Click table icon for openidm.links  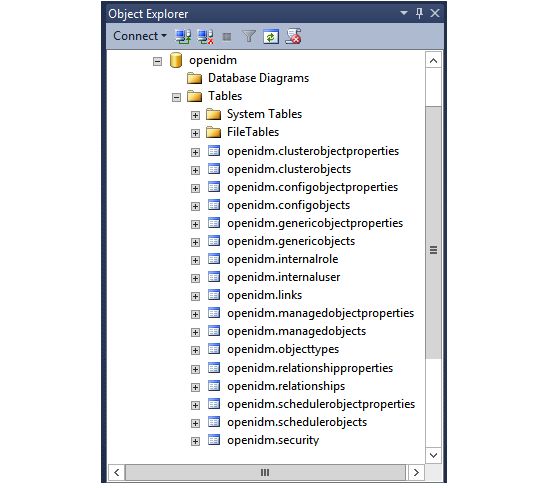214,295
